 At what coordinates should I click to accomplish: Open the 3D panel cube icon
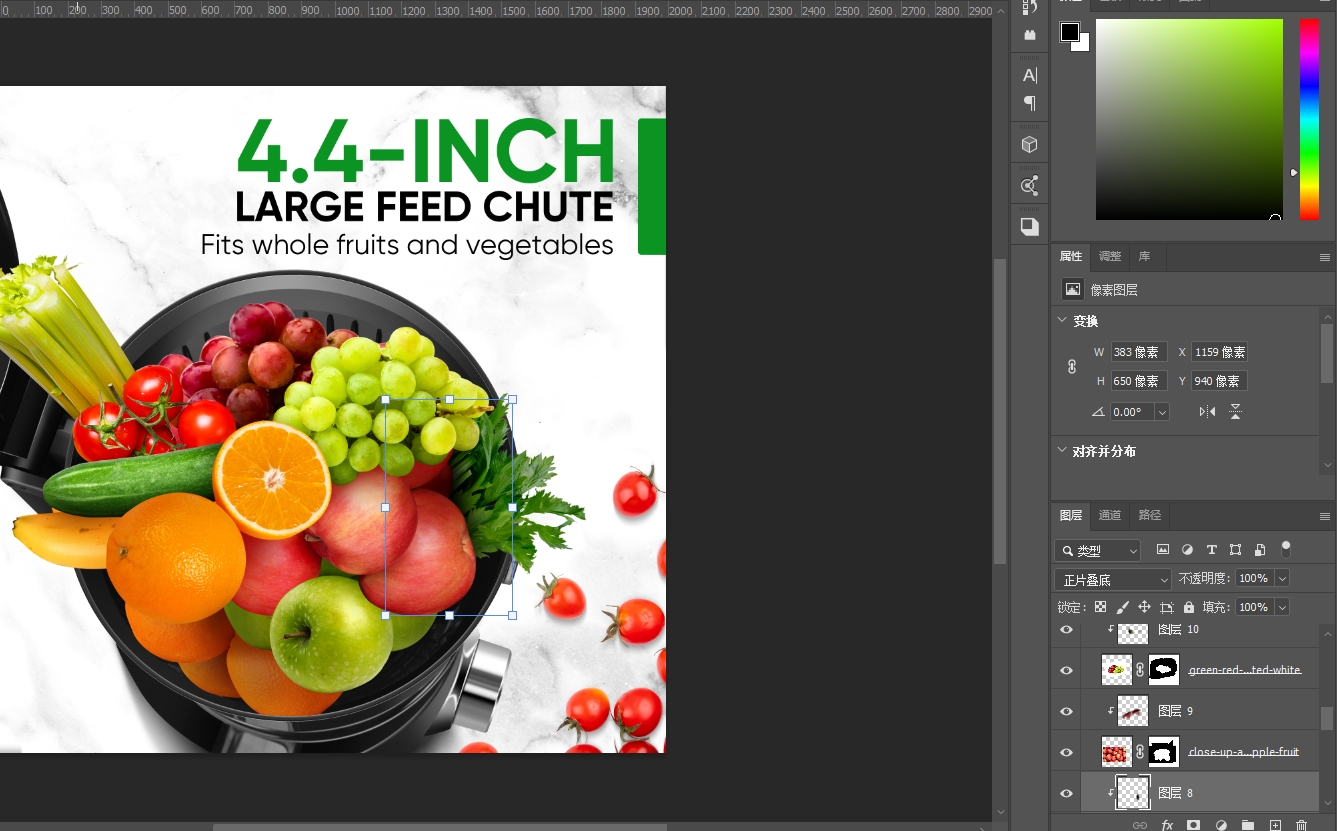click(1029, 145)
